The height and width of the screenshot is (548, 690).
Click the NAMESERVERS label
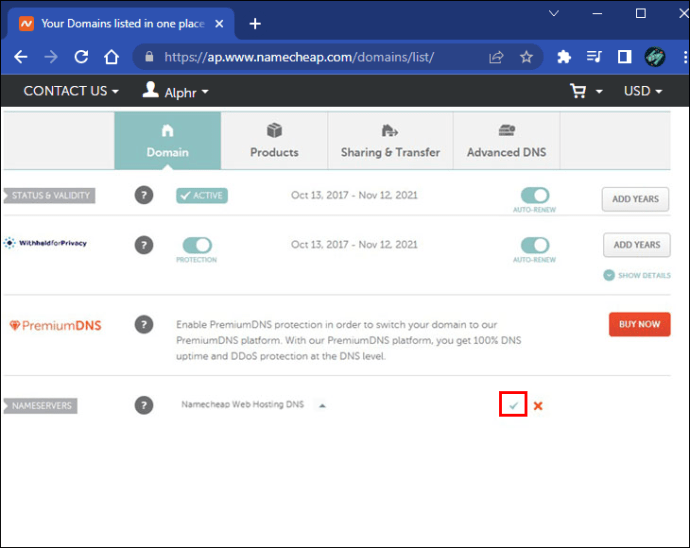tap(40, 405)
